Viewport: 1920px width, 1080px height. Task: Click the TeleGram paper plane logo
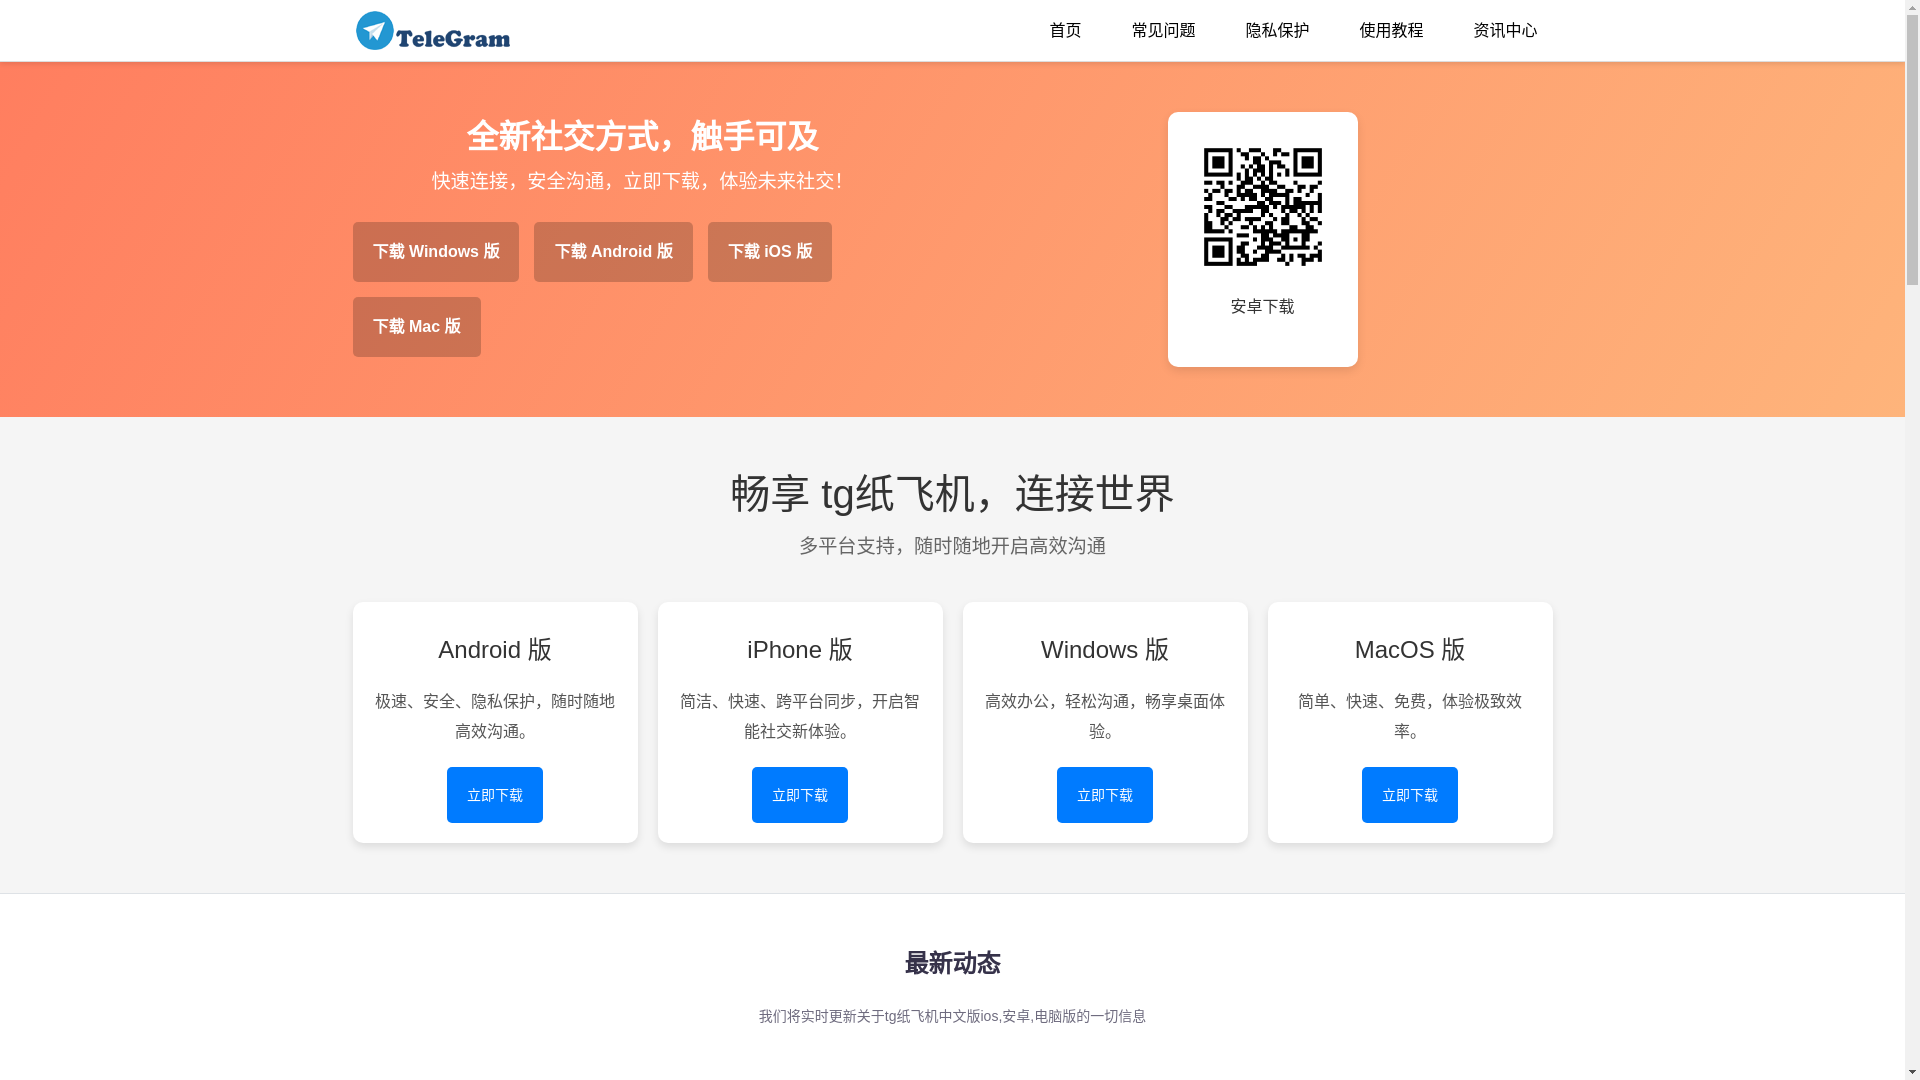(x=433, y=31)
